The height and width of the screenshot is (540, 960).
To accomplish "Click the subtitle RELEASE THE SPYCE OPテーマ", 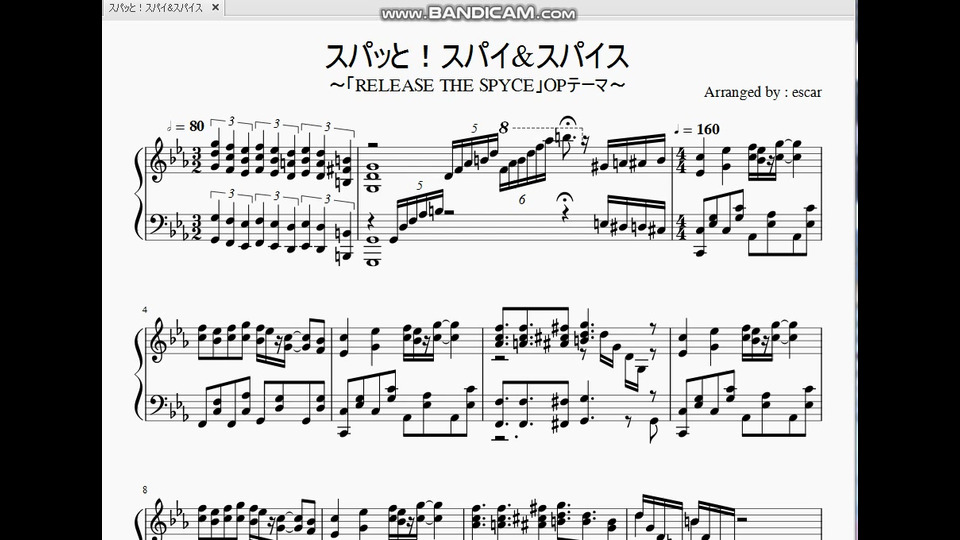I will [x=477, y=85].
